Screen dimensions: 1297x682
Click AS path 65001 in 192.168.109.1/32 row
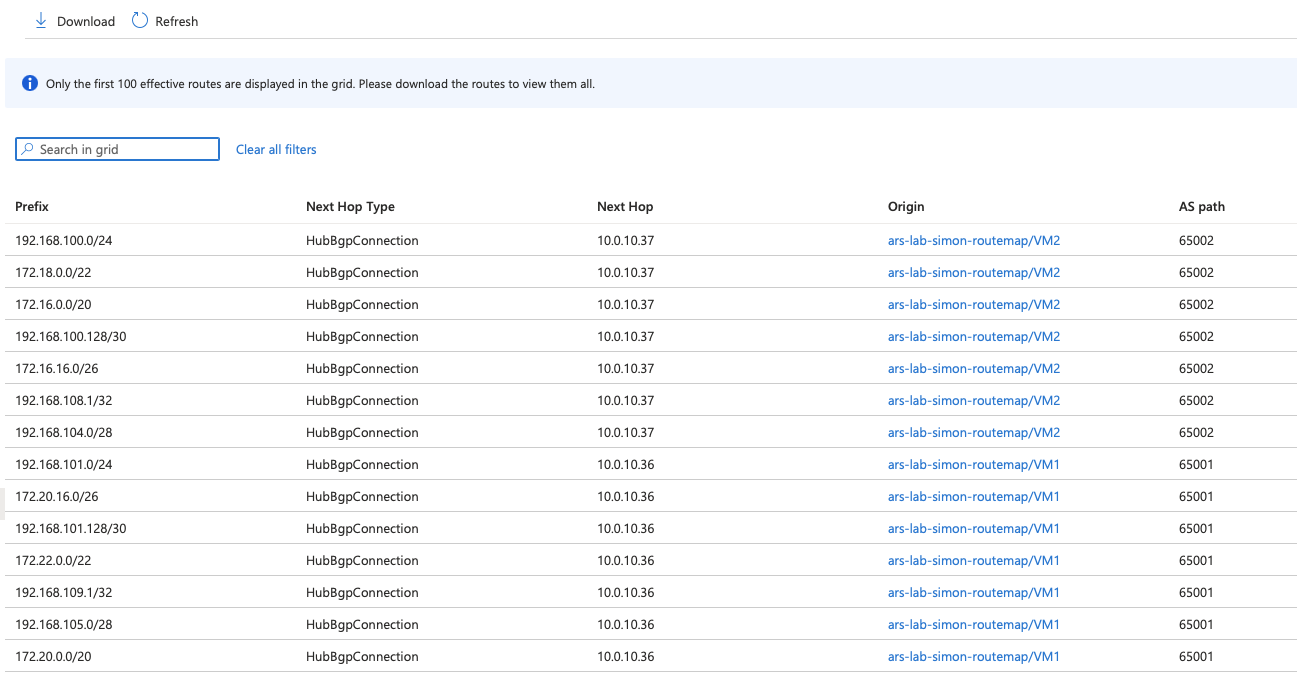pyautogui.click(x=1197, y=592)
